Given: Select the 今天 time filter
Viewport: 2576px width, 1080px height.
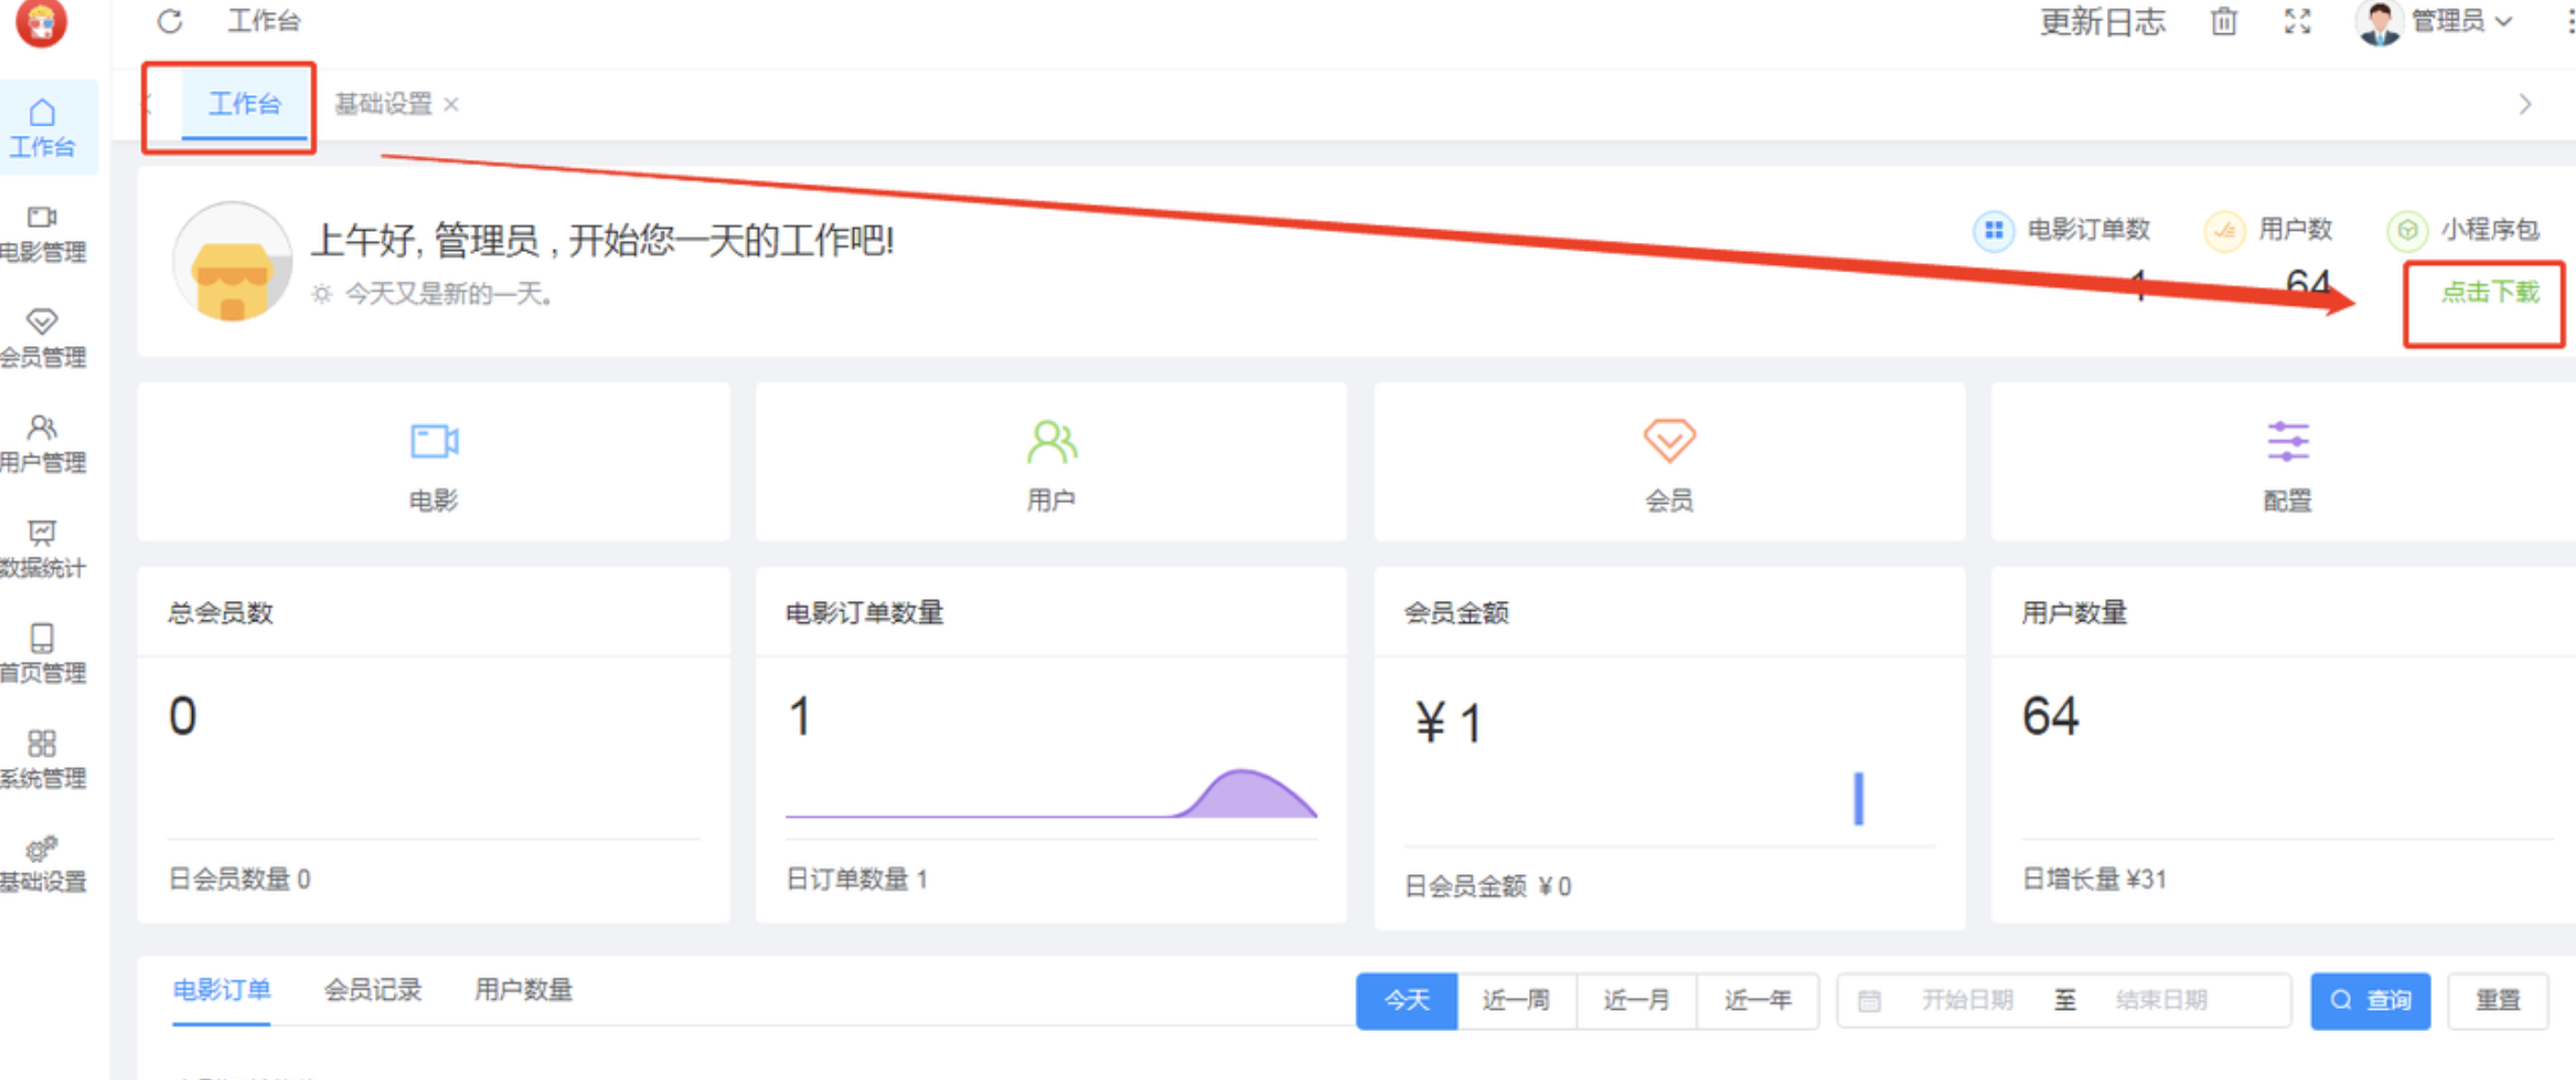Looking at the screenshot, I should click(x=1406, y=1000).
